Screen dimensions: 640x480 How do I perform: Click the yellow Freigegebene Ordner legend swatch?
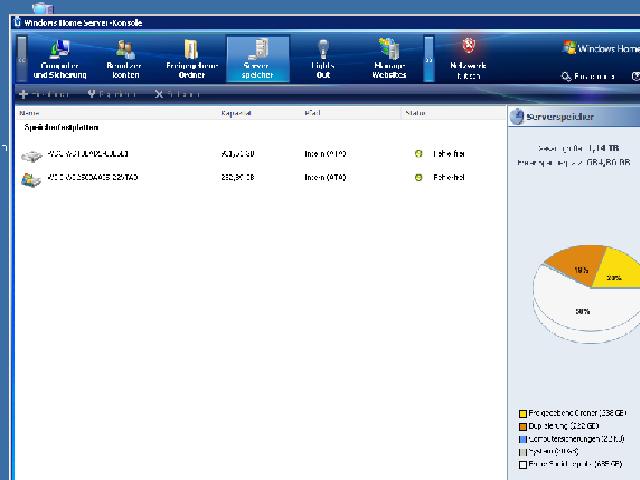[522, 413]
